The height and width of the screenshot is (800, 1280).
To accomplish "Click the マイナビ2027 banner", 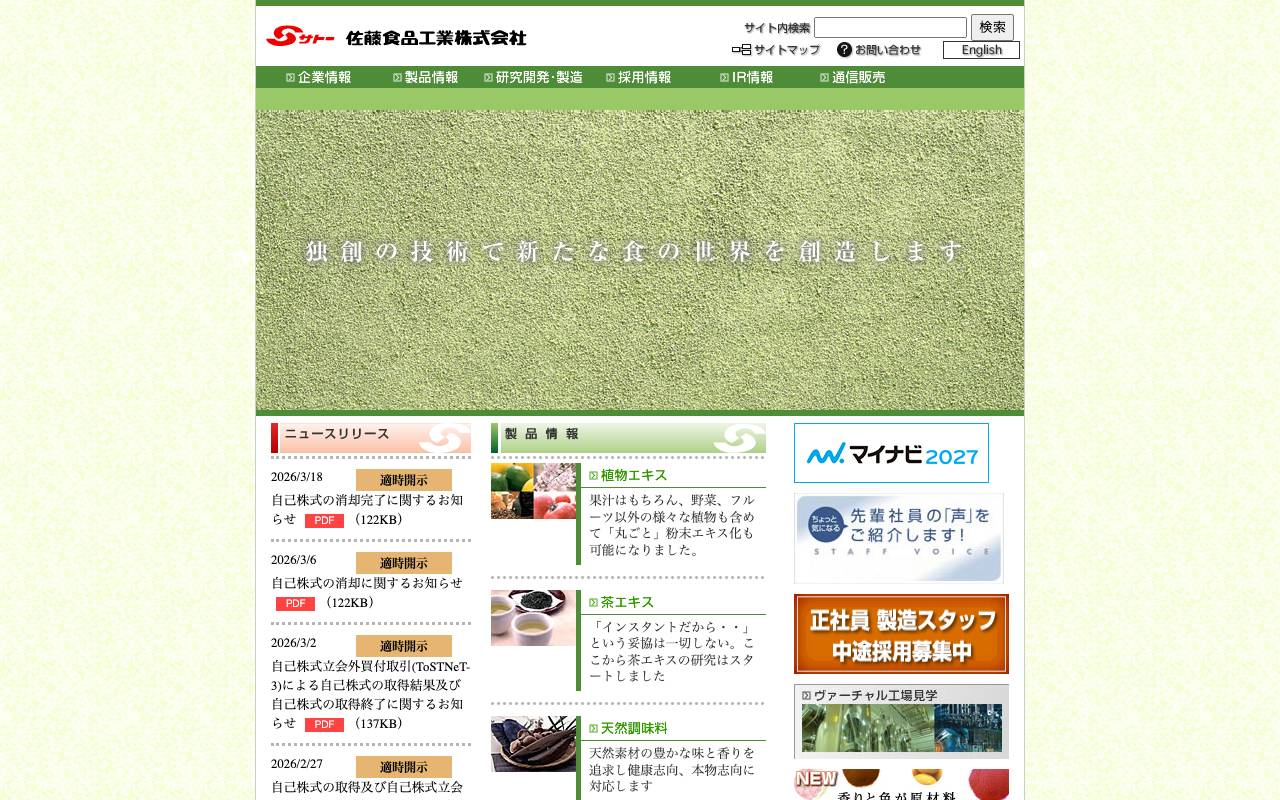I will coord(890,452).
